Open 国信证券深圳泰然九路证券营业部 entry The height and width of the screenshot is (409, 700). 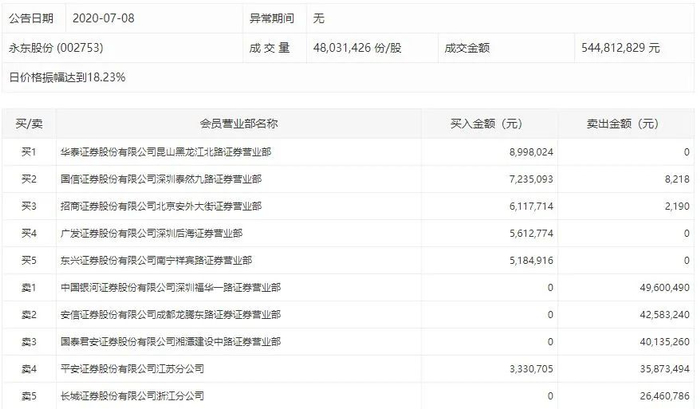pyautogui.click(x=161, y=179)
